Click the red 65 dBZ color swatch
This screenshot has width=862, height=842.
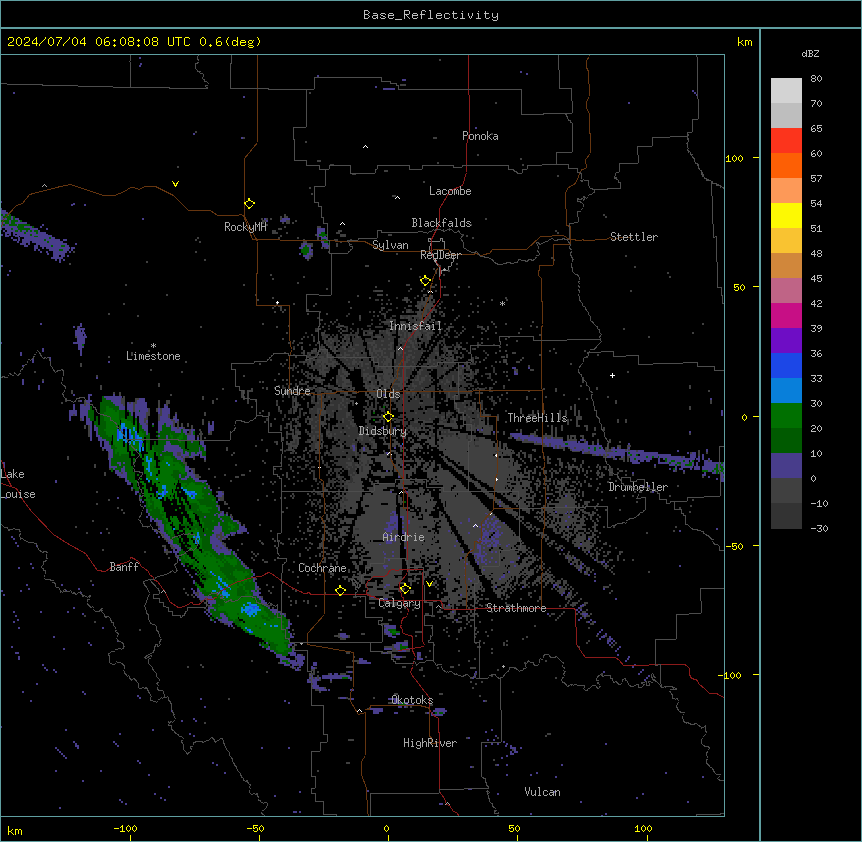786,140
